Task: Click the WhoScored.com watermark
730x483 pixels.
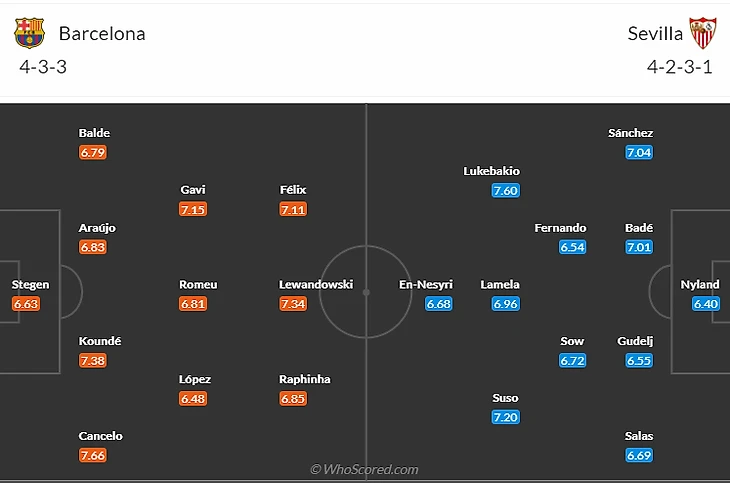Action: click(x=364, y=469)
